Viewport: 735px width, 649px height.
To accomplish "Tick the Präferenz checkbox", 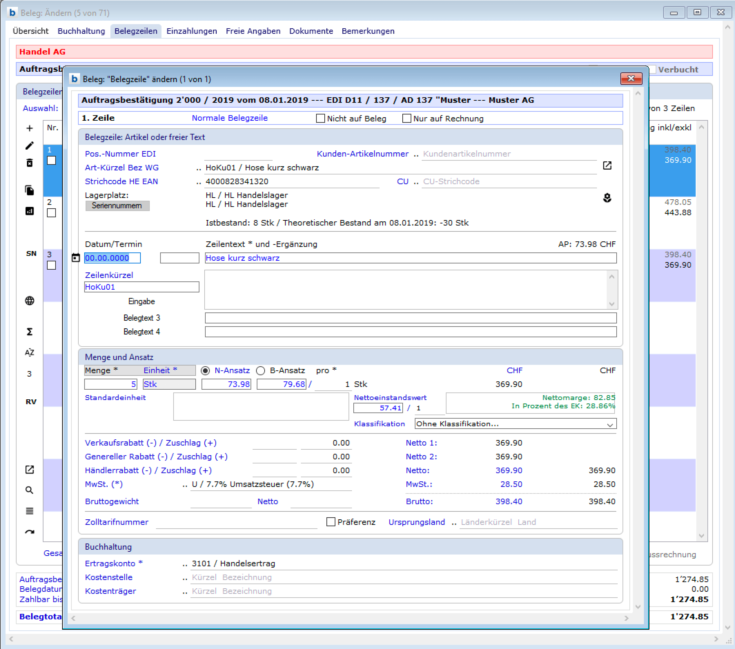I will pos(331,521).
